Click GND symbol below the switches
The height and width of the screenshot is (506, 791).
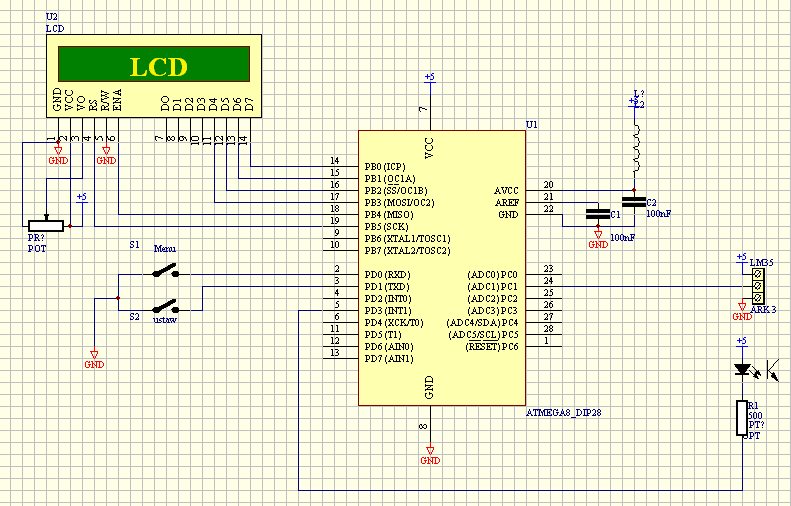click(x=94, y=359)
